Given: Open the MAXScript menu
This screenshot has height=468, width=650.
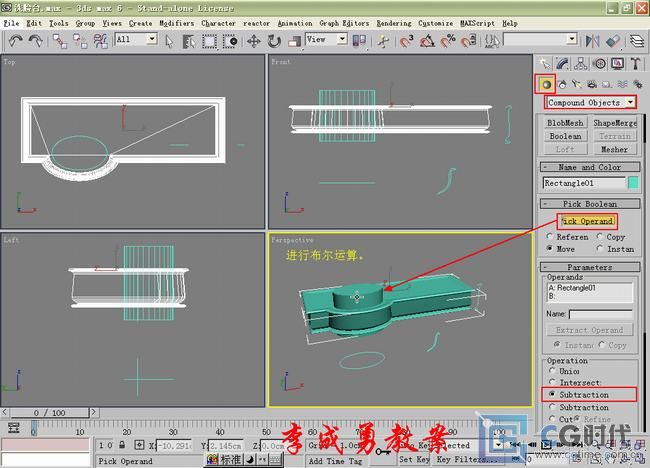Looking at the screenshot, I should [477, 23].
